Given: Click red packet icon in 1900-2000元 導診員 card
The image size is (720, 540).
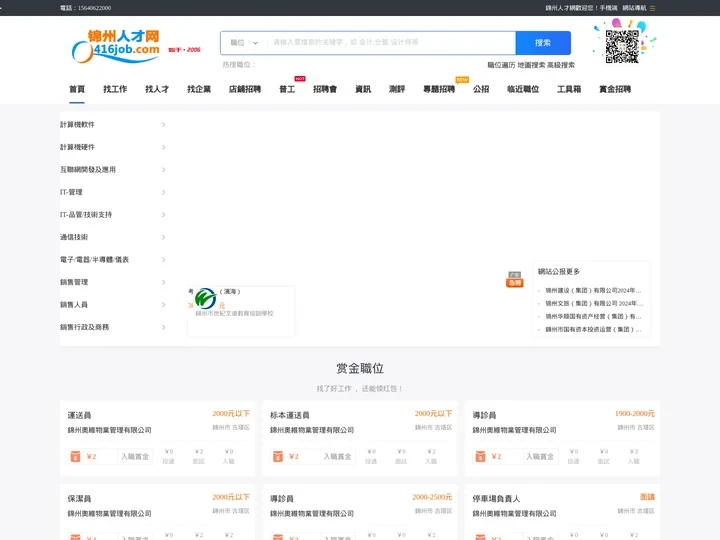Looking at the screenshot, I should click(x=480, y=456).
